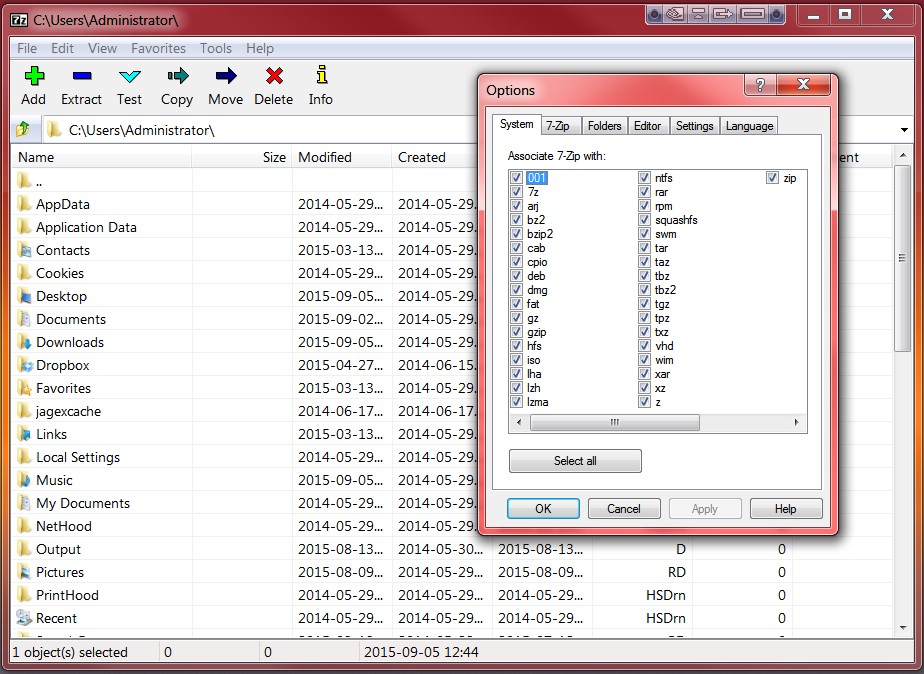Click the Add toolbar icon
Image resolution: width=924 pixels, height=674 pixels.
click(x=34, y=77)
